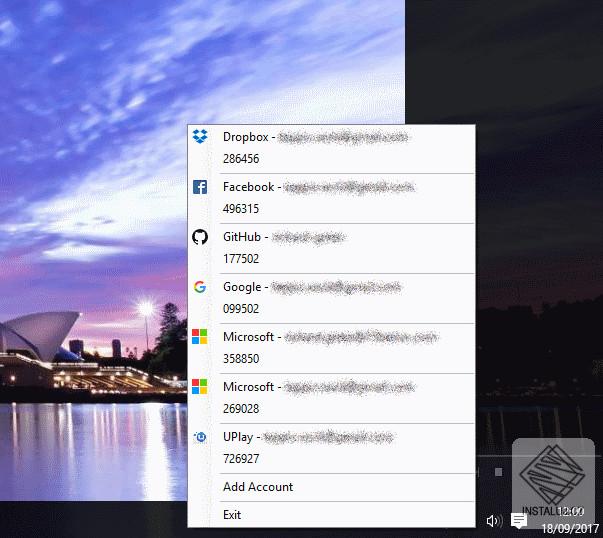Image resolution: width=603 pixels, height=538 pixels.
Task: Copy GitHub code 177502
Action: [241, 259]
